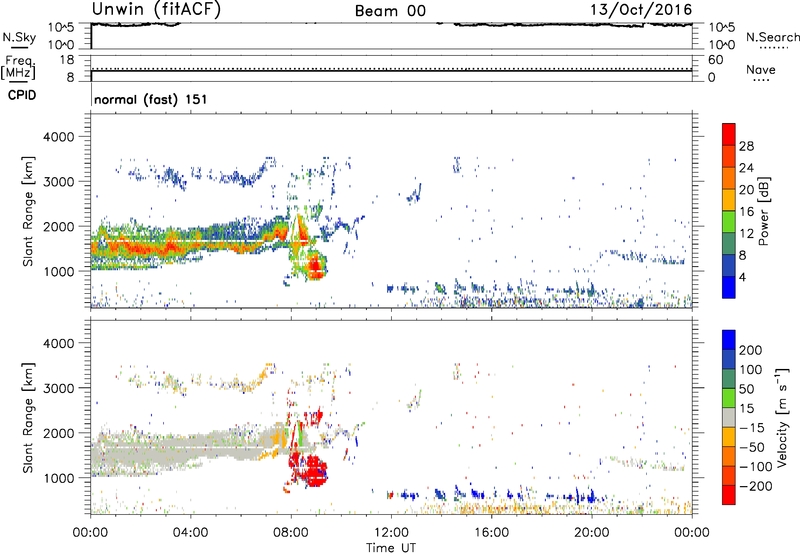The image size is (800, 554).
Task: Click the 'Time UT' axis title
Action: 391,548
